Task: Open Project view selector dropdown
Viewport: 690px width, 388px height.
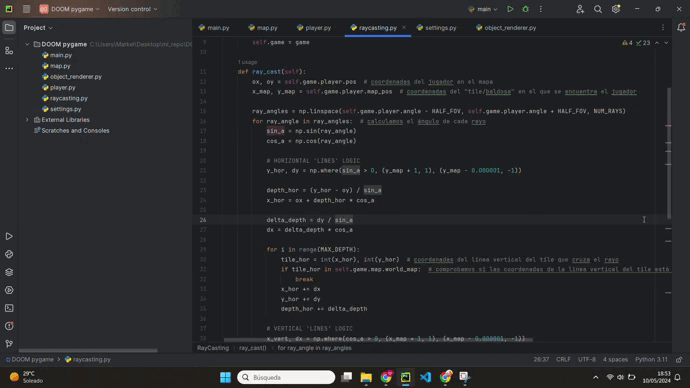Action: point(38,27)
